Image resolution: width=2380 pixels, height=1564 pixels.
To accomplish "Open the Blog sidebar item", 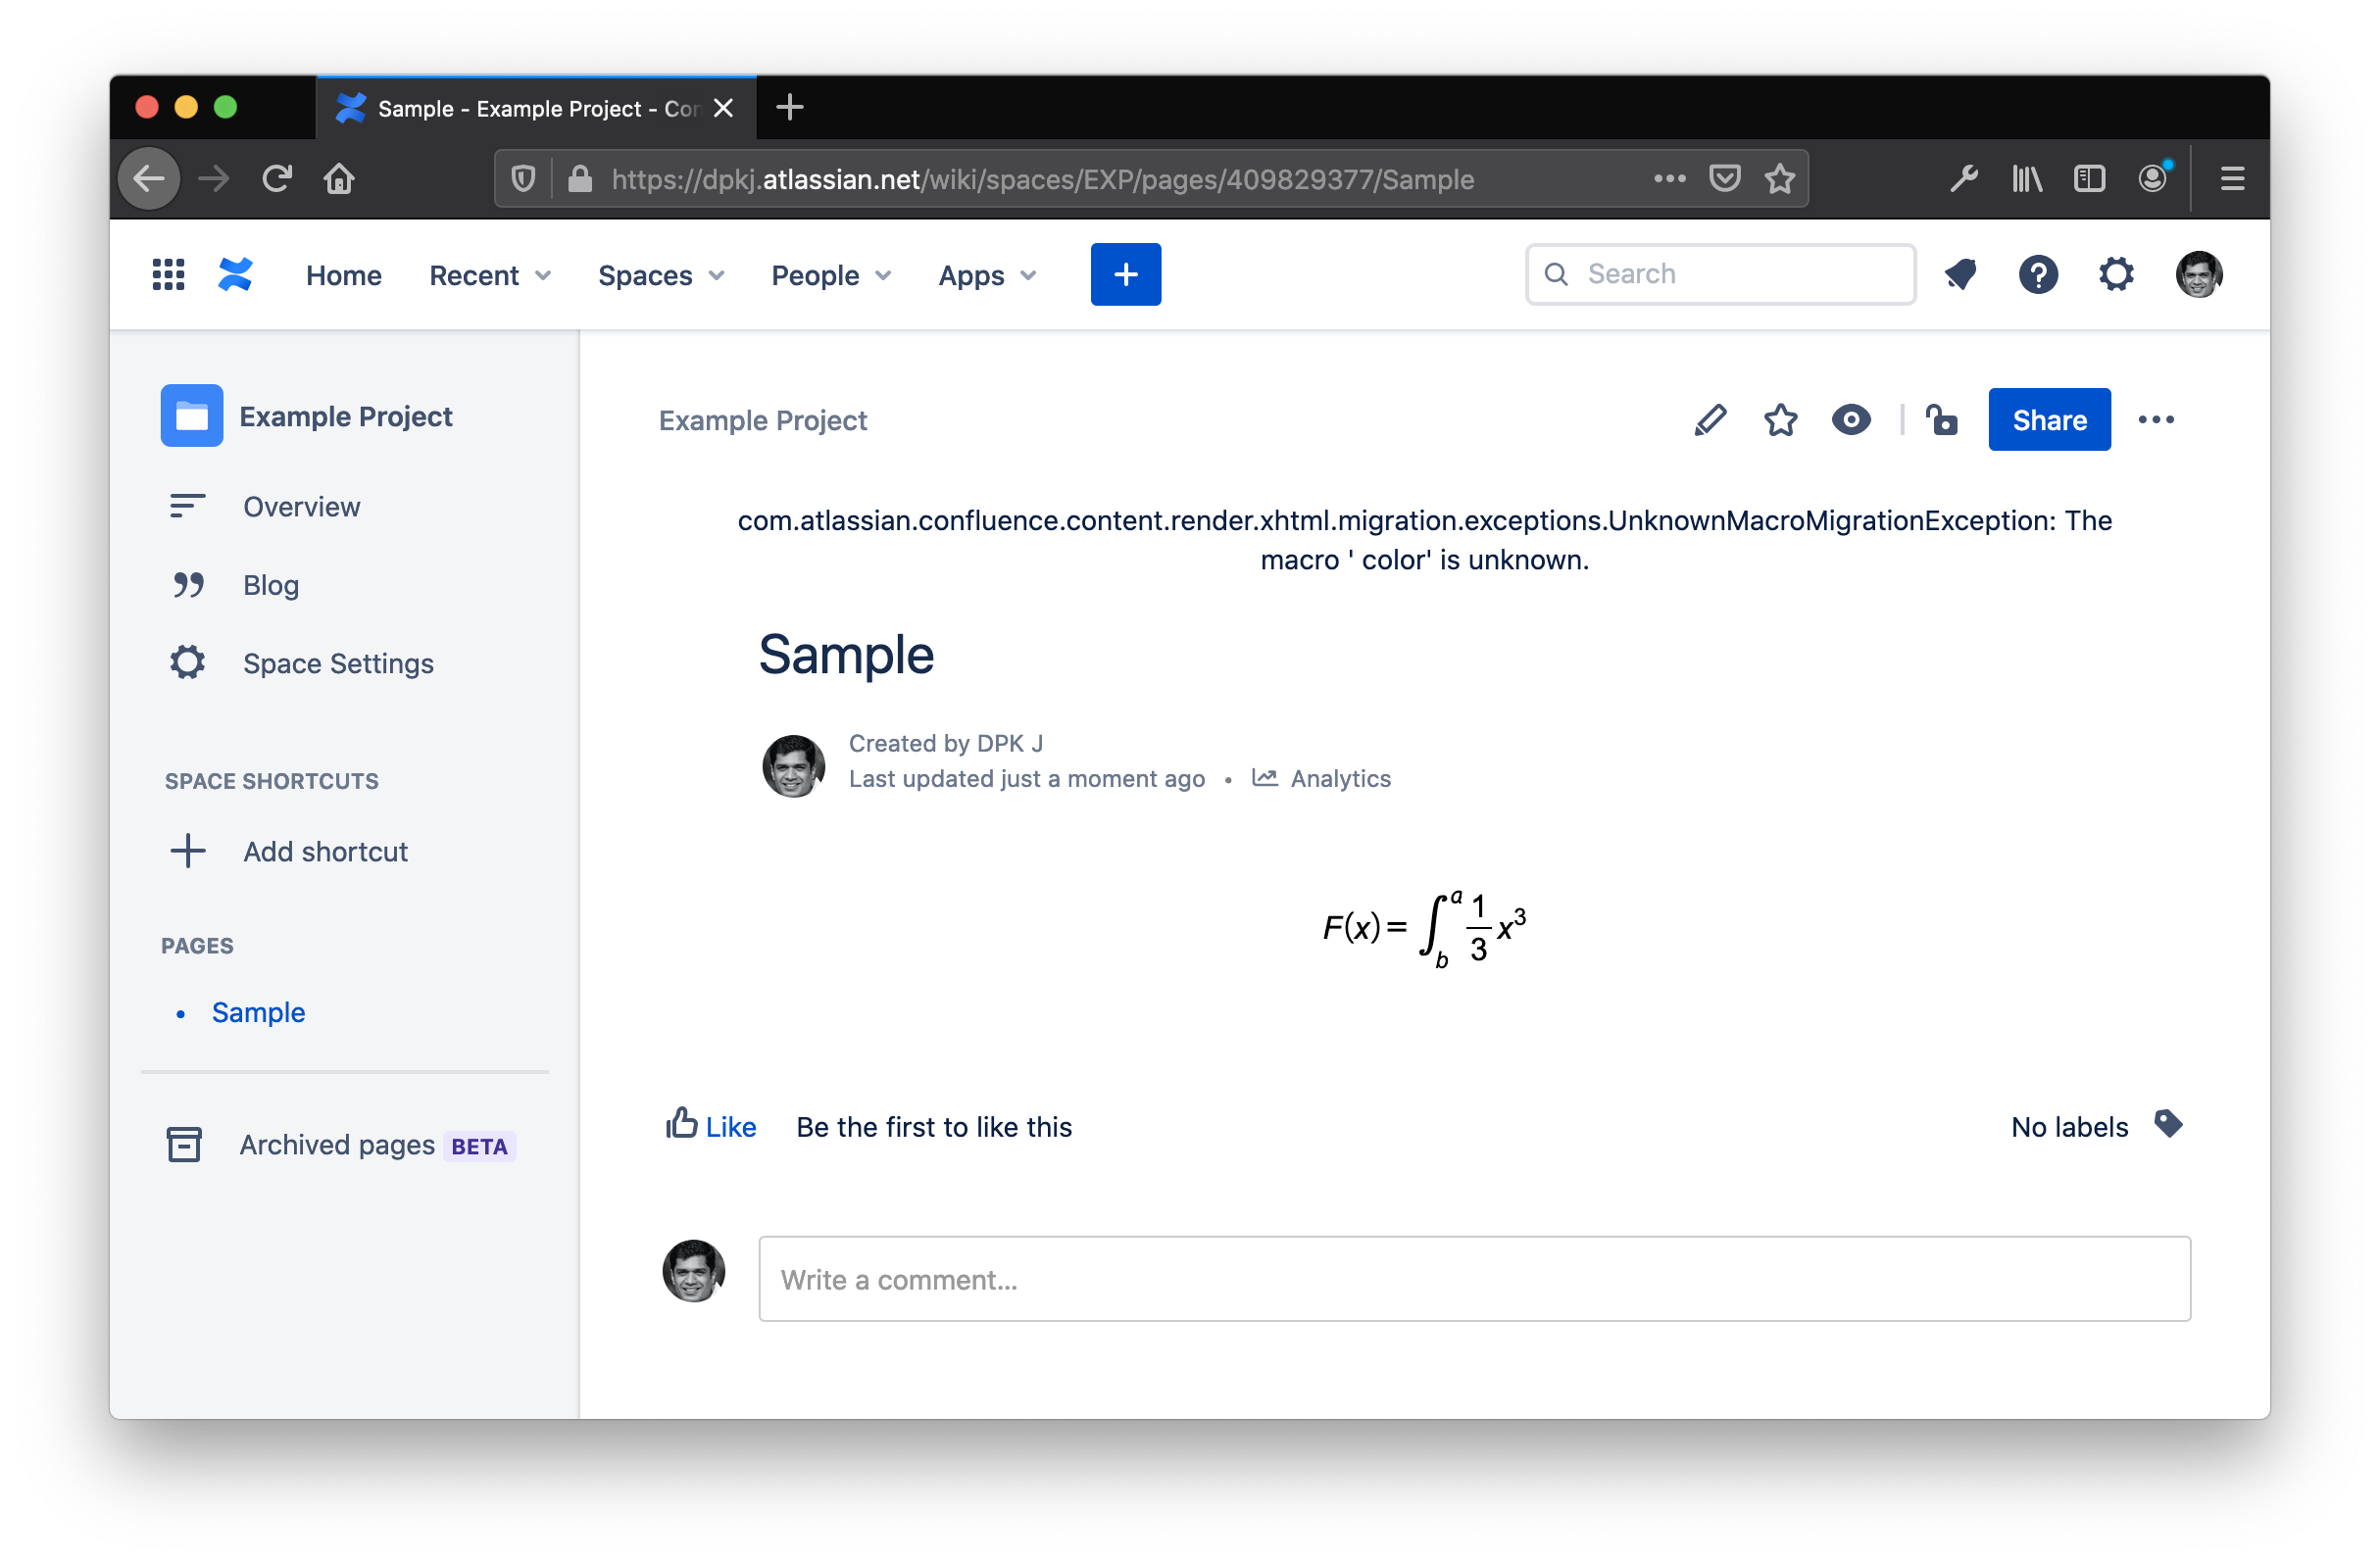I will [271, 585].
